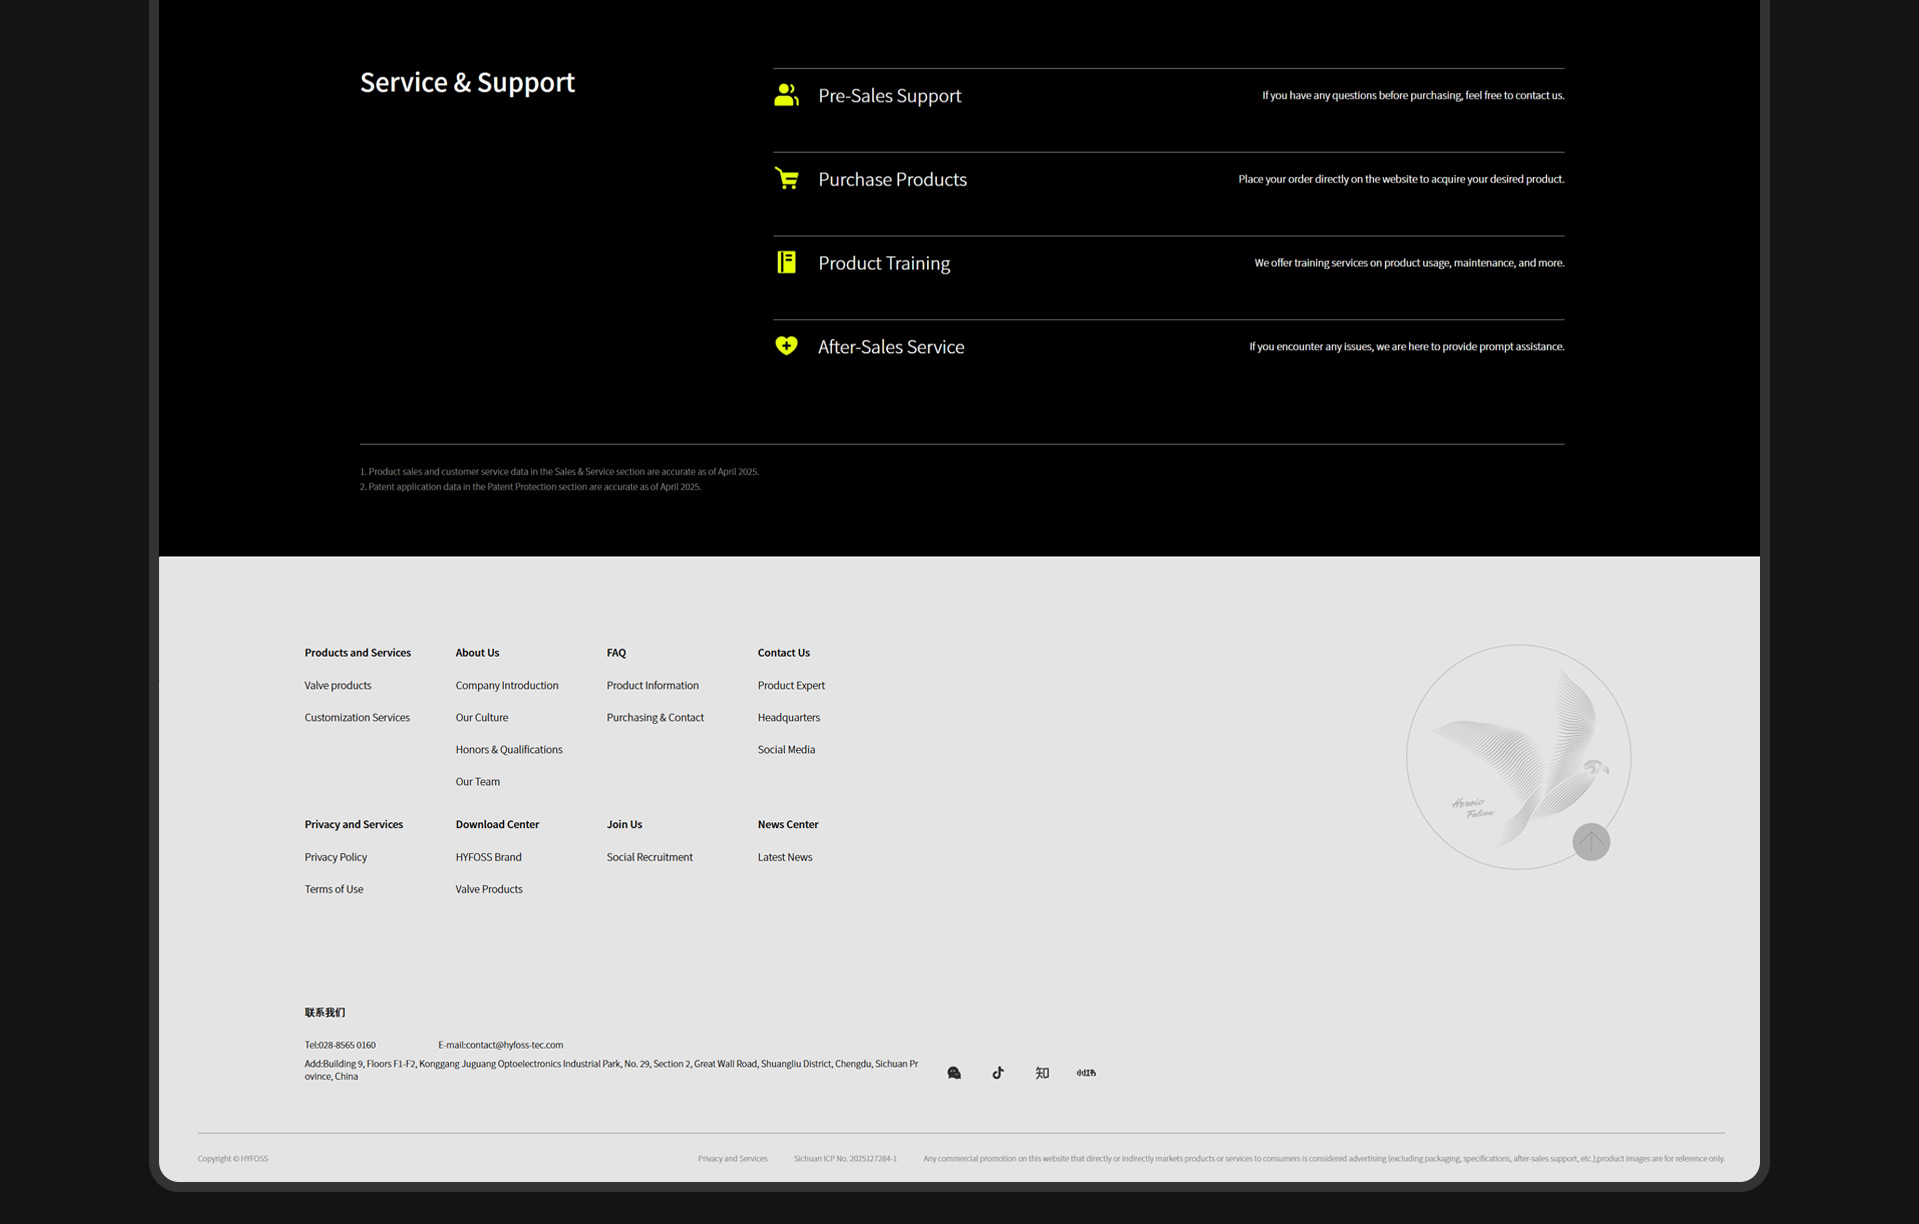1919x1224 pixels.
Task: Select Purchasing & Contact under FAQ
Action: click(655, 718)
